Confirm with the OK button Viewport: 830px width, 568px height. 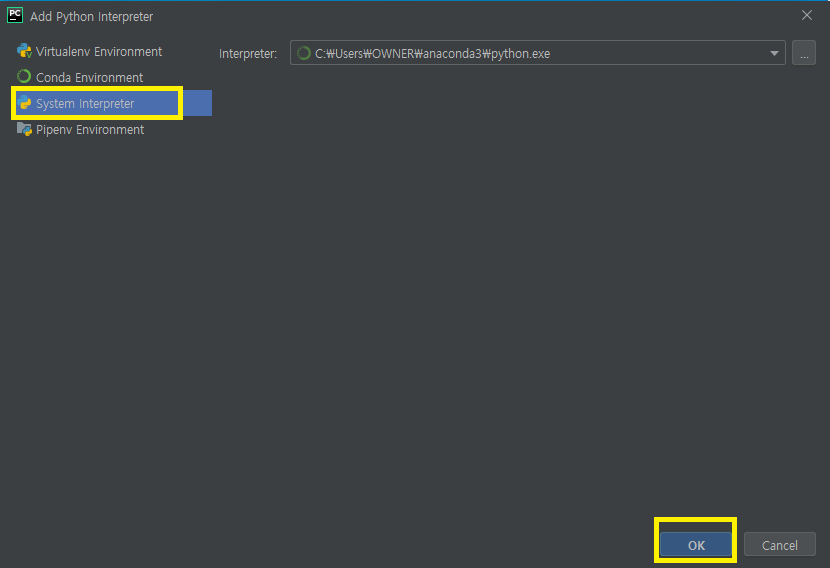tap(696, 545)
